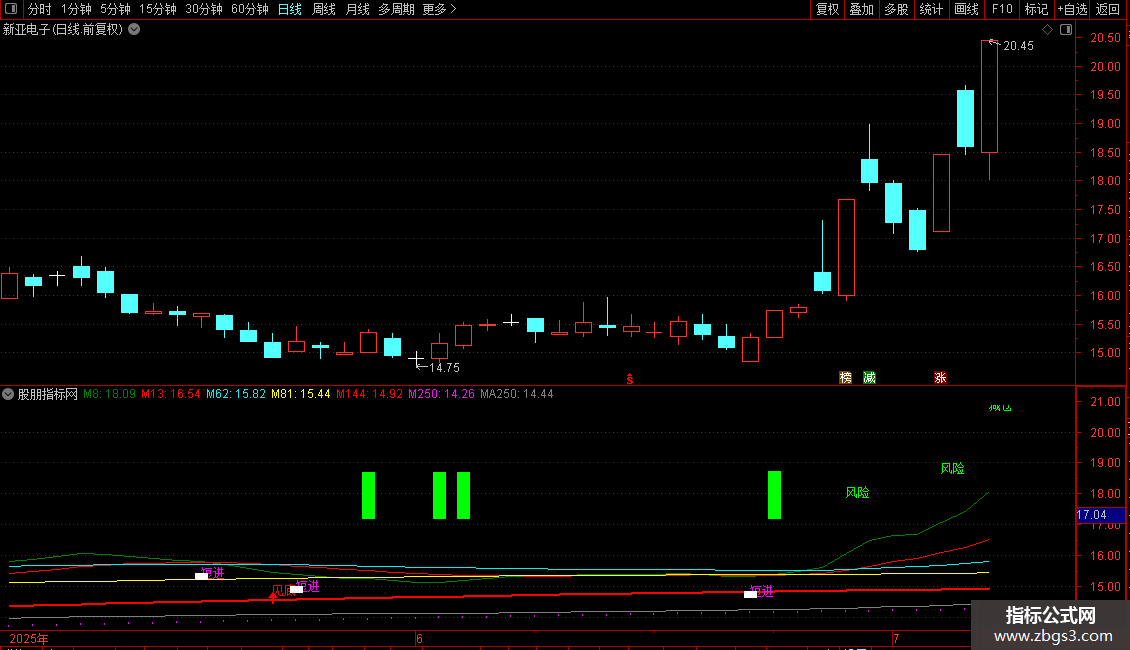The width and height of the screenshot is (1130, 650).
Task: Open the 多周期 multi-period view
Action: coord(396,9)
